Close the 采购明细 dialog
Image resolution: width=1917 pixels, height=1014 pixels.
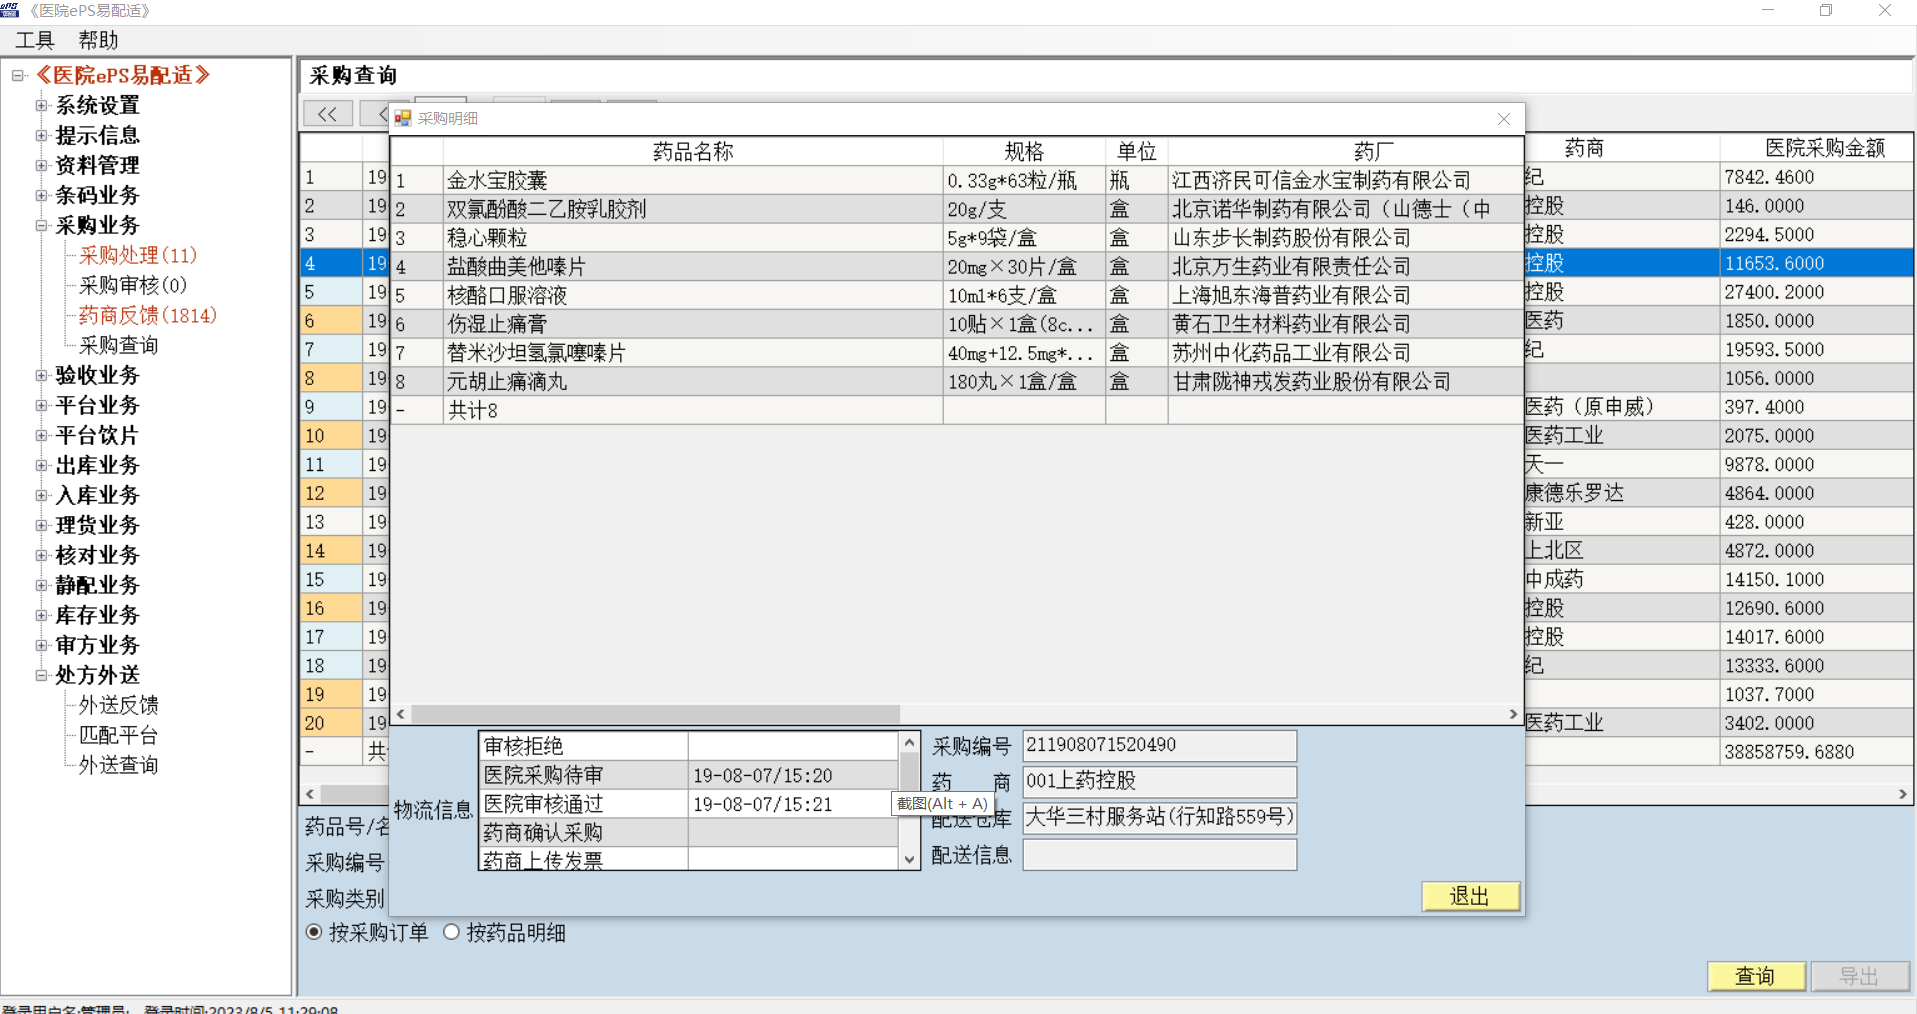[1504, 119]
